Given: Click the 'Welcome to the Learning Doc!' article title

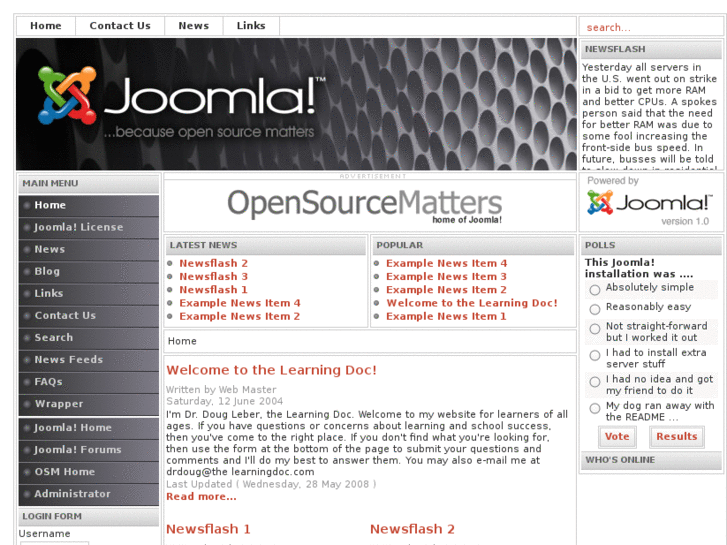Looking at the screenshot, I should click(272, 370).
